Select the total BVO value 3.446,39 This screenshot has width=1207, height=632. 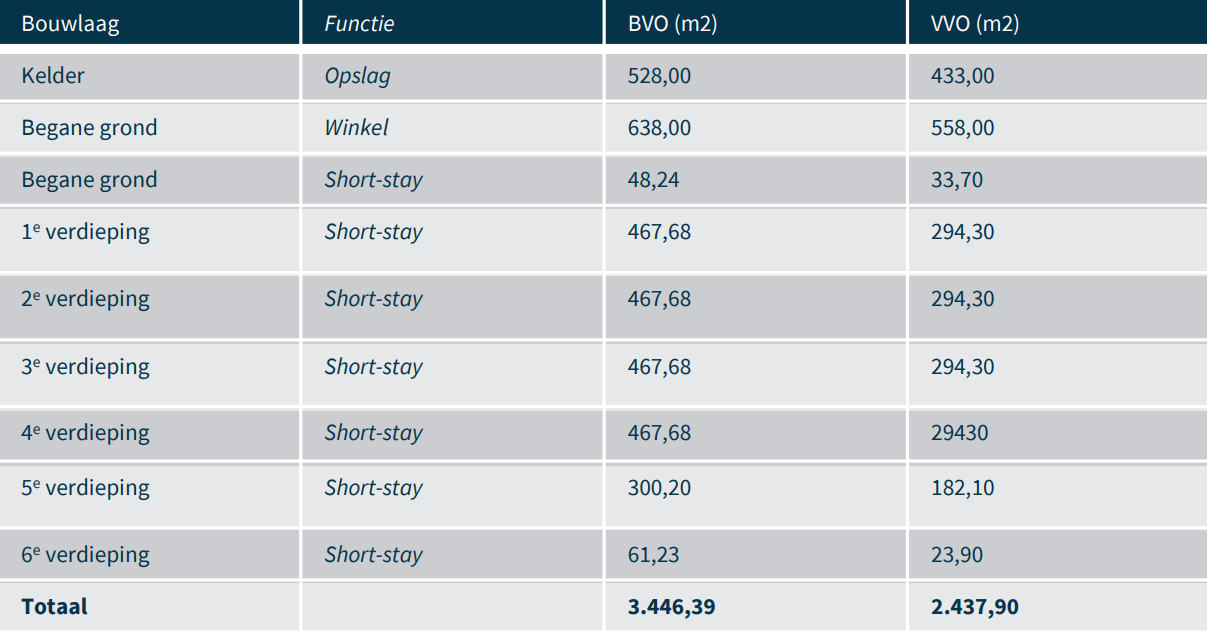coord(671,607)
